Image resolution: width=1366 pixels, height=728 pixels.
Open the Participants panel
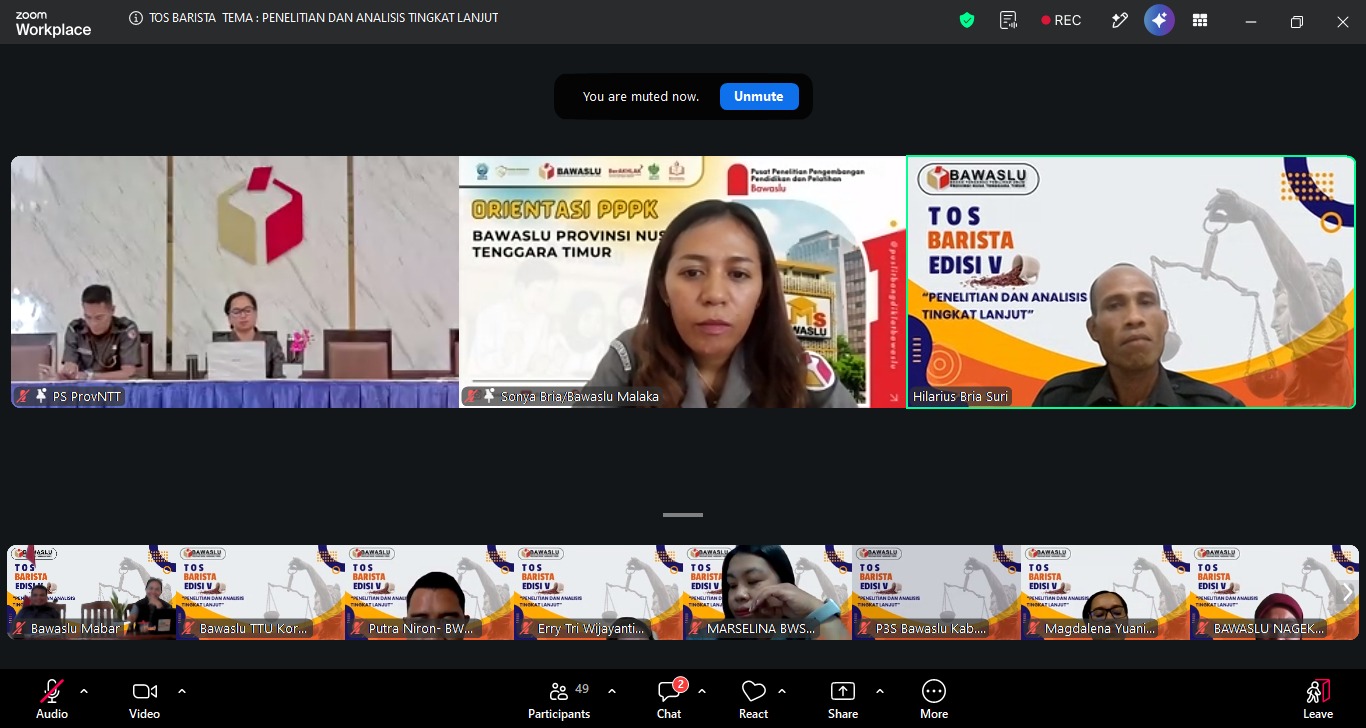(x=560, y=699)
